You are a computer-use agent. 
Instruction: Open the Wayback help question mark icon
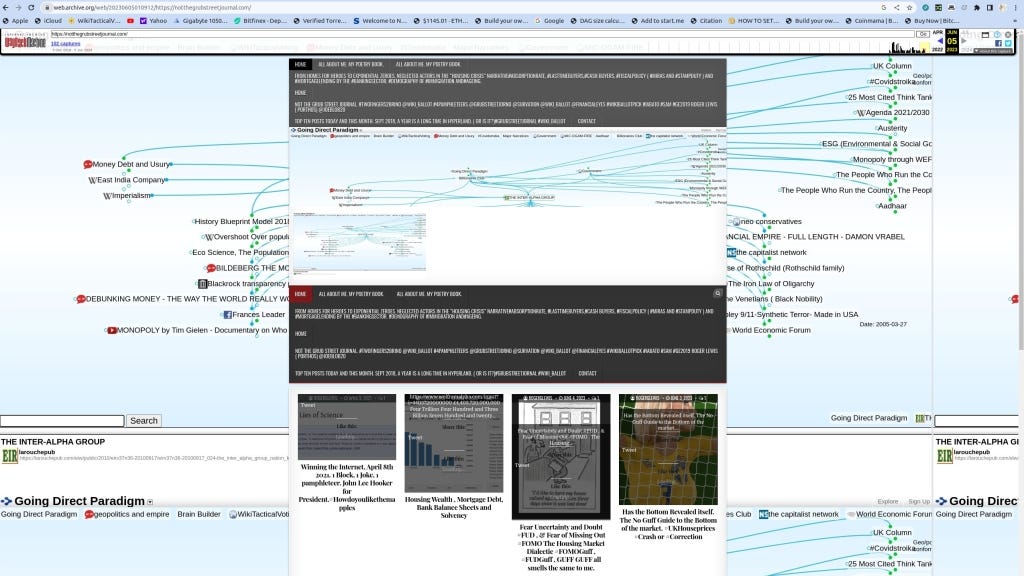coord(997,34)
